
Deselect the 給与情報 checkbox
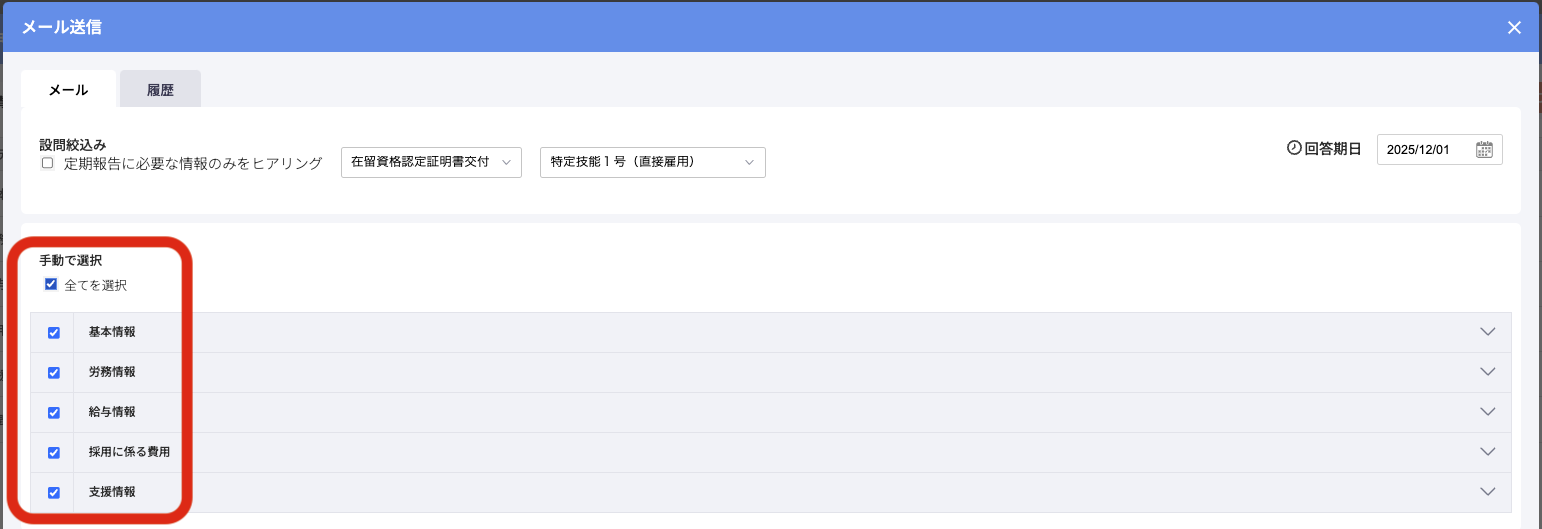tap(54, 412)
